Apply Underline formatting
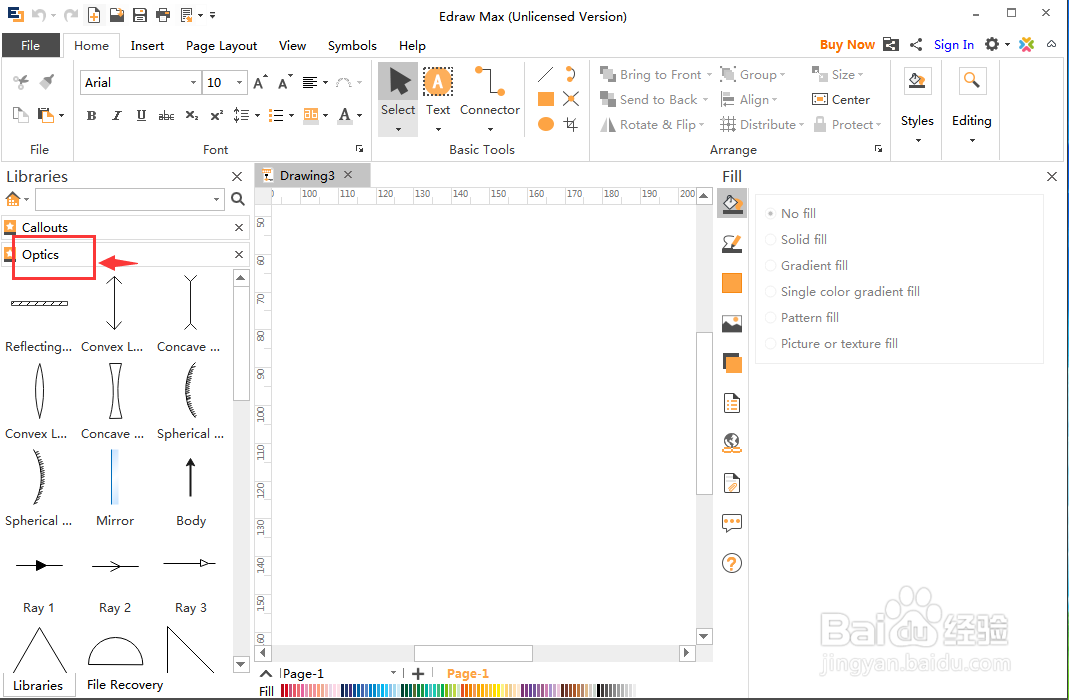The width and height of the screenshot is (1069, 700). 141,116
